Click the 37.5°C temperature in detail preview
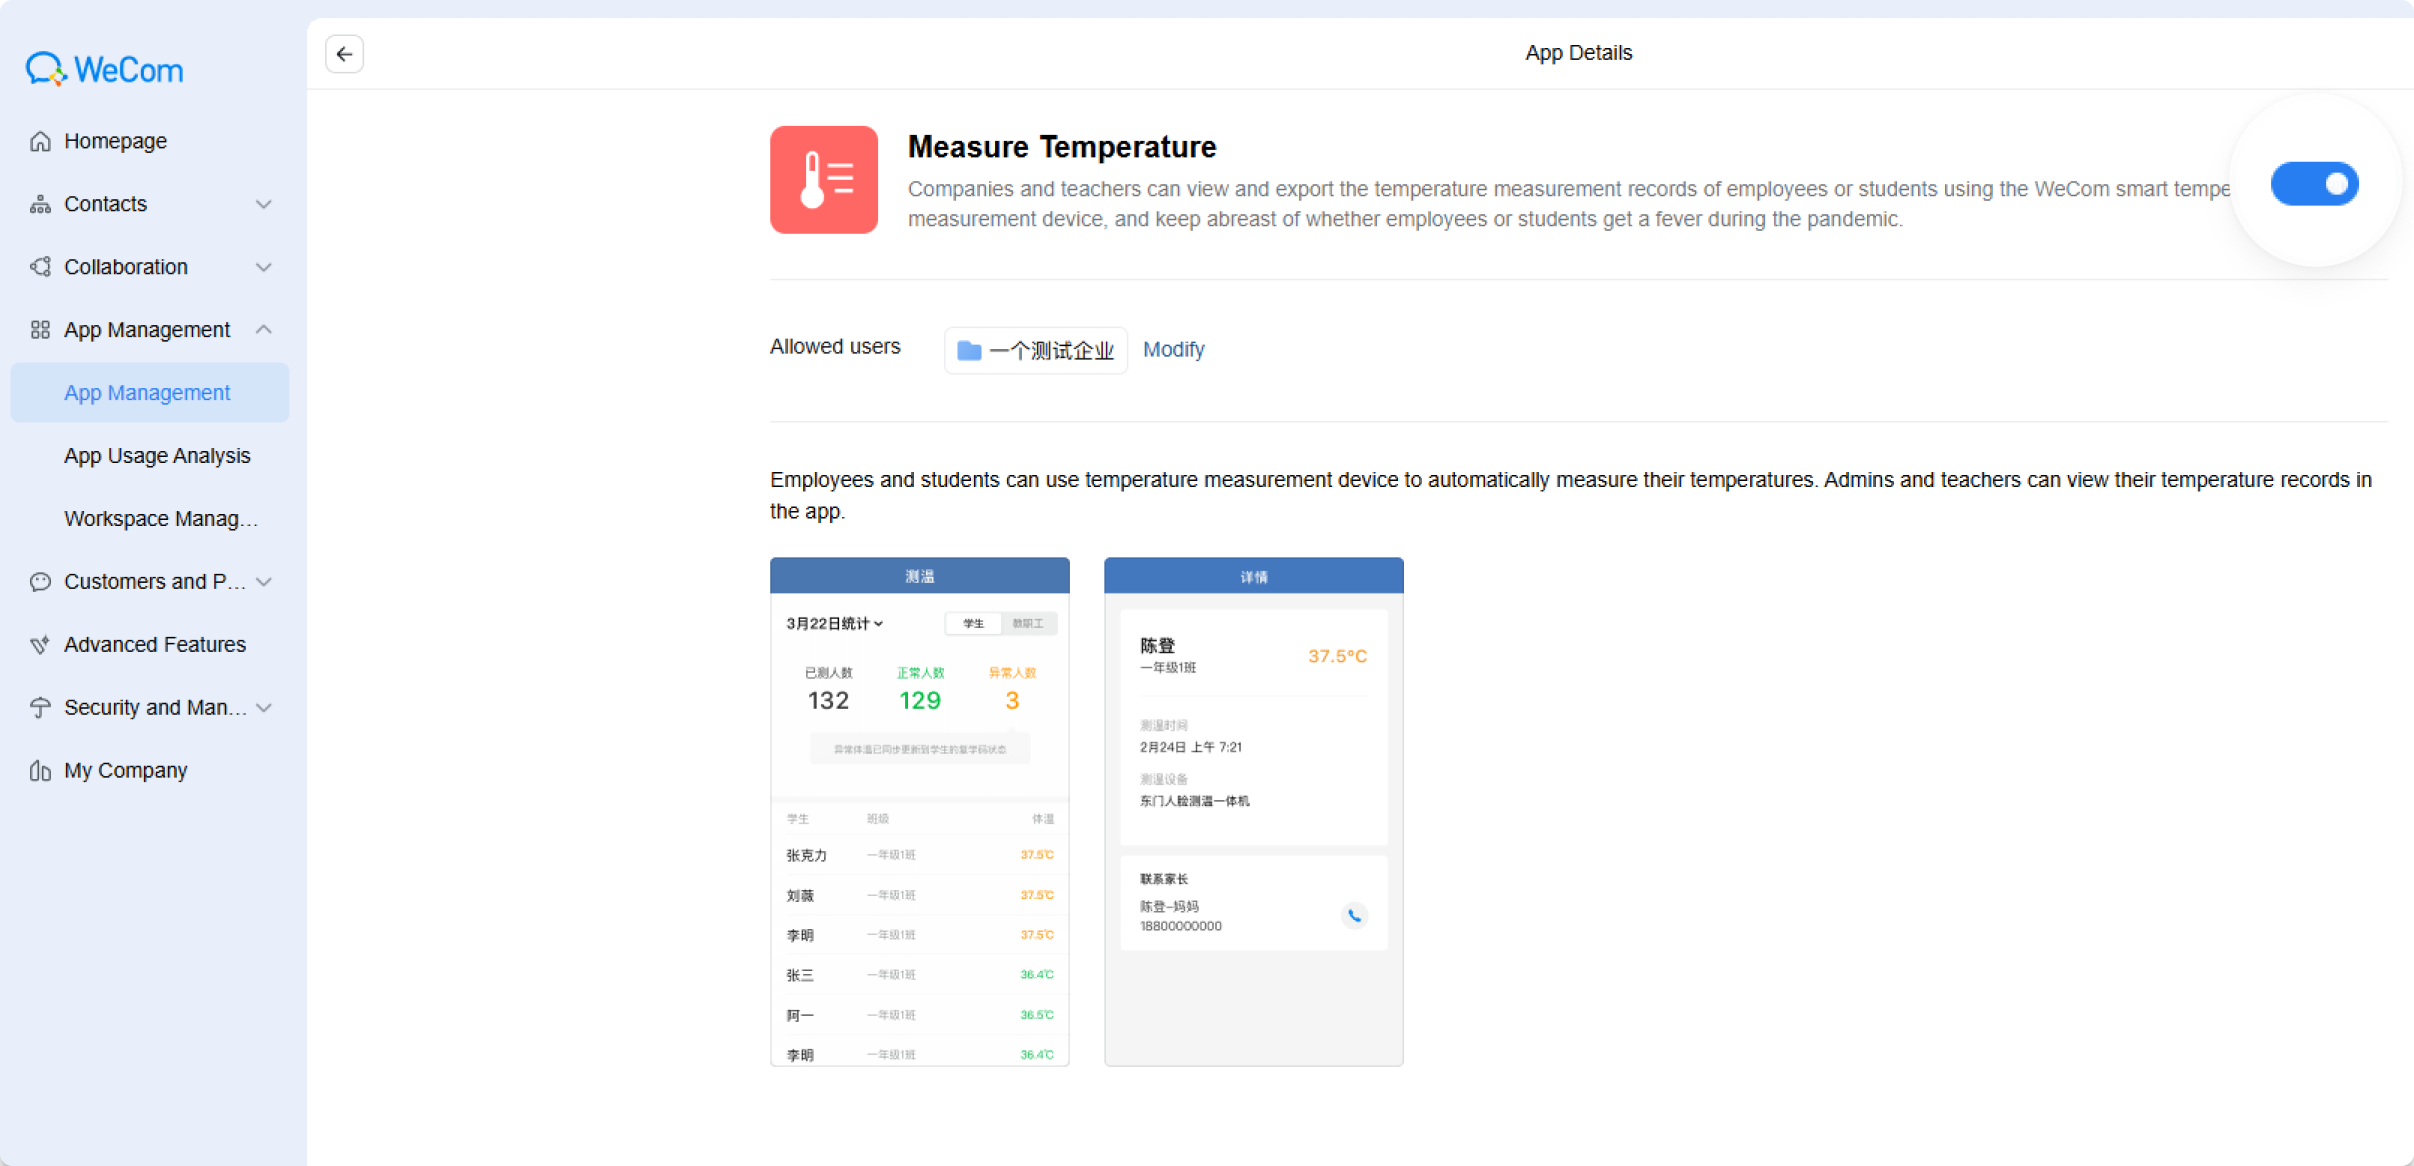This screenshot has width=2414, height=1166. click(1337, 656)
